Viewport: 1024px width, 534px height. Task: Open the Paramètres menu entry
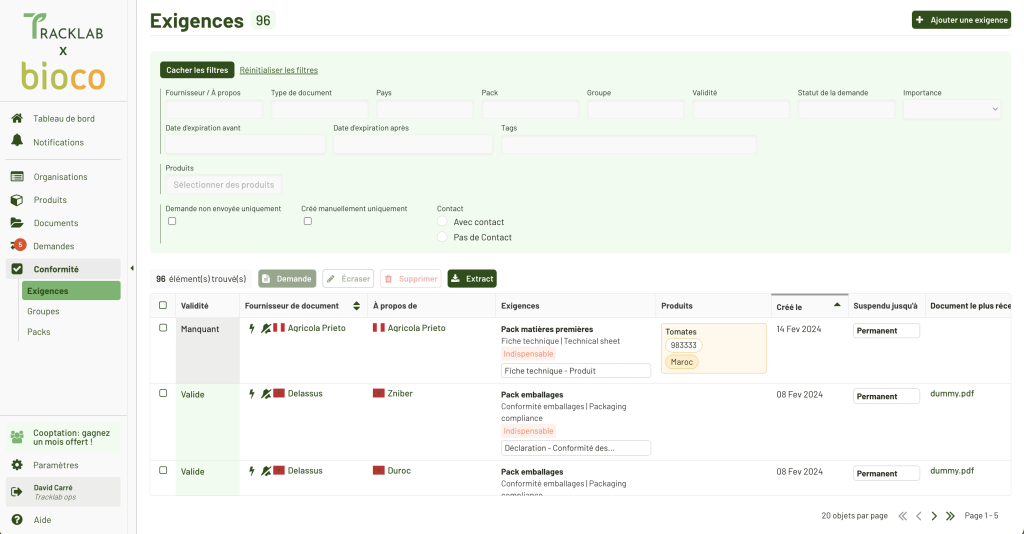tap(56, 465)
